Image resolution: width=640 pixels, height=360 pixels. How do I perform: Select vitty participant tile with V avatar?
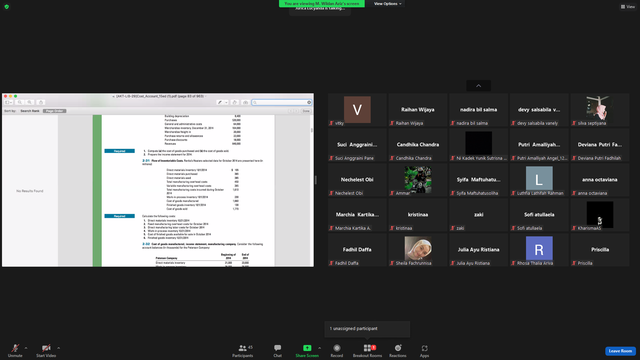(x=357, y=110)
